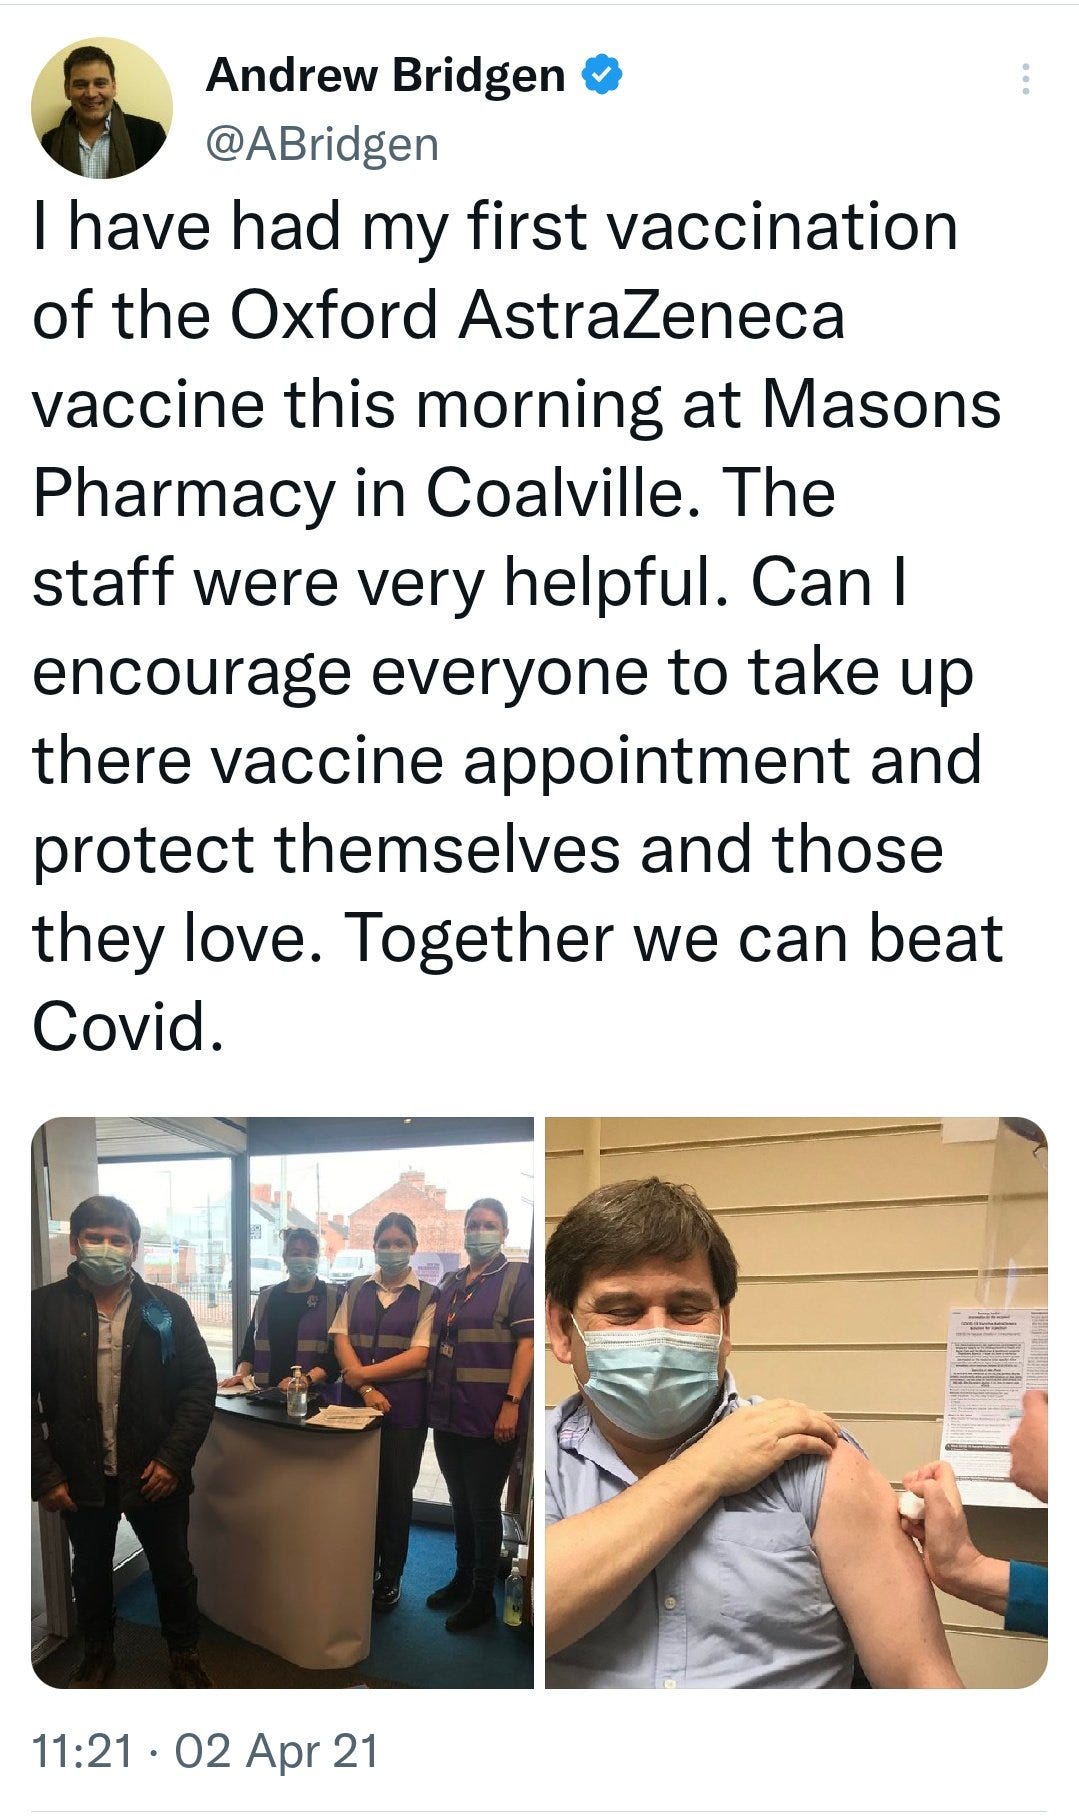Click the 11:21 · 02 Apr 21 timestamp
Viewport: 1079px width, 1816px height.
click(x=206, y=1750)
